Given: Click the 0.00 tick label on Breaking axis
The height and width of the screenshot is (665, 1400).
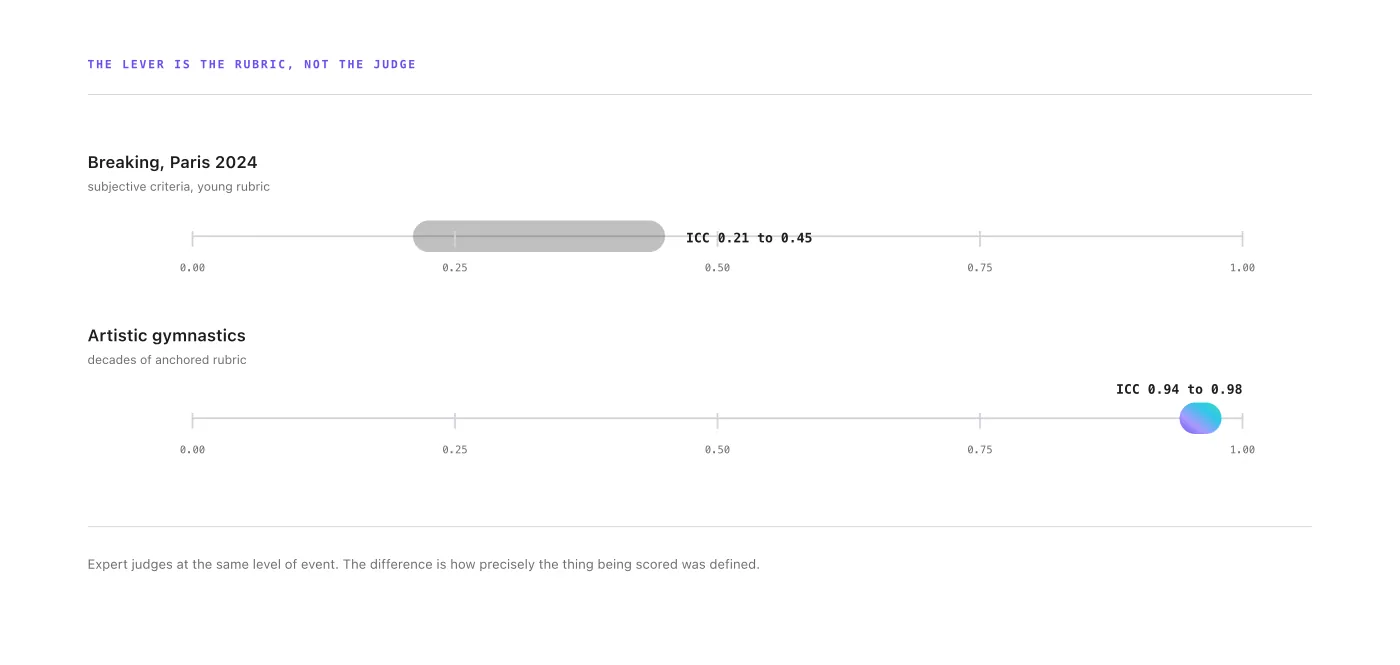Looking at the screenshot, I should coord(192,268).
